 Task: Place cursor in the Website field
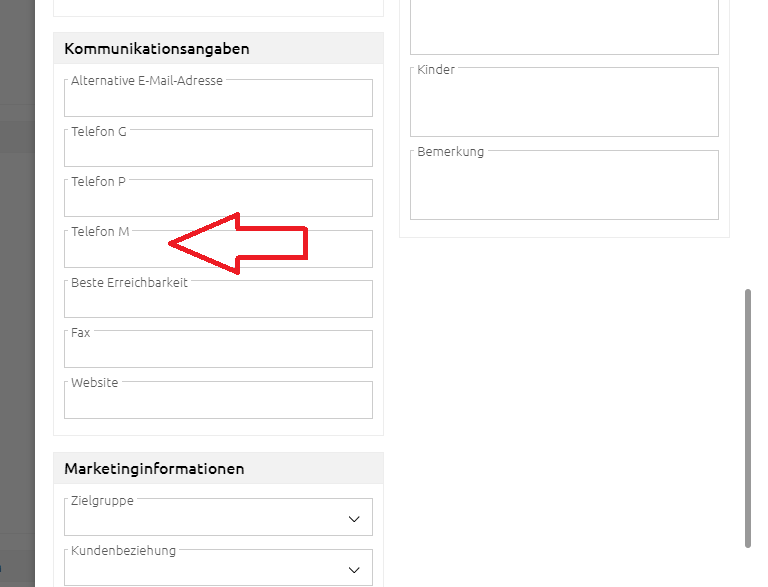pos(218,403)
